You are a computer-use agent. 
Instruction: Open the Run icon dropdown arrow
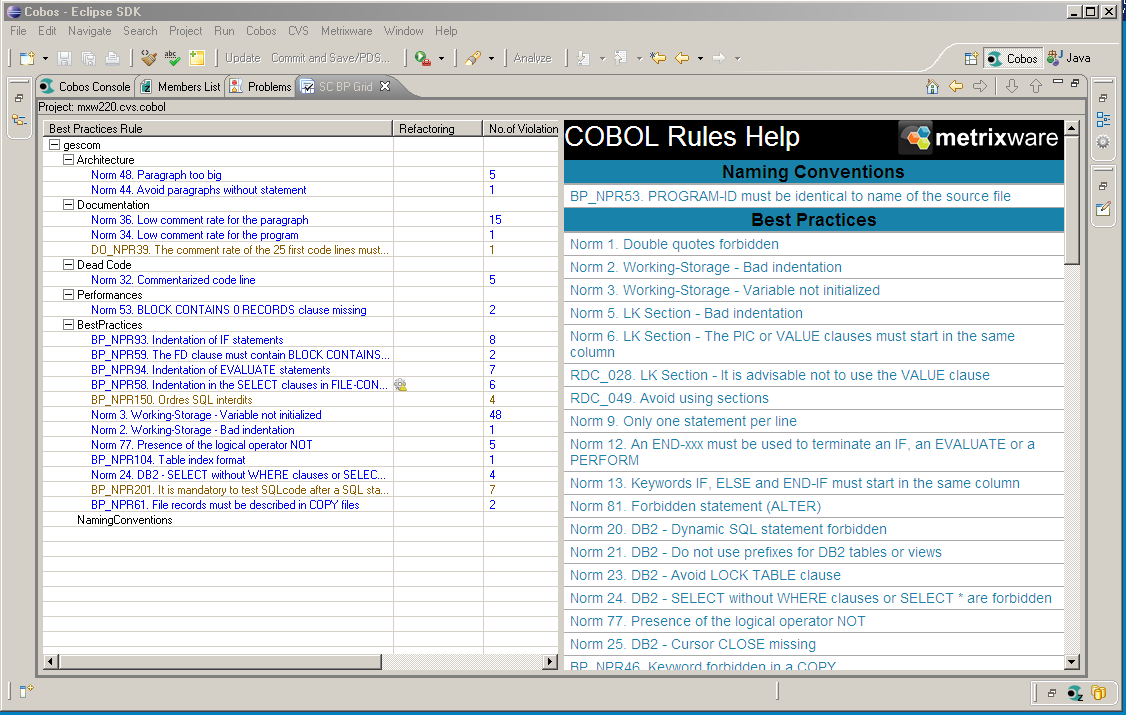point(441,59)
